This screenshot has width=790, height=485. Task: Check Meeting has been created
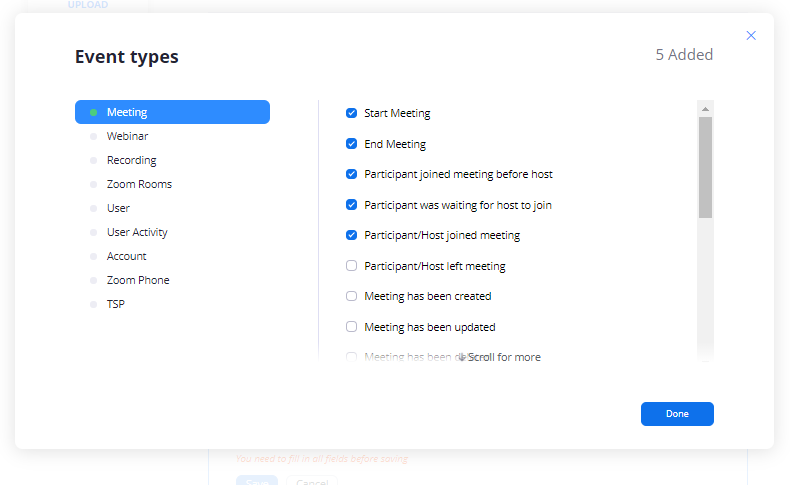[x=352, y=296]
